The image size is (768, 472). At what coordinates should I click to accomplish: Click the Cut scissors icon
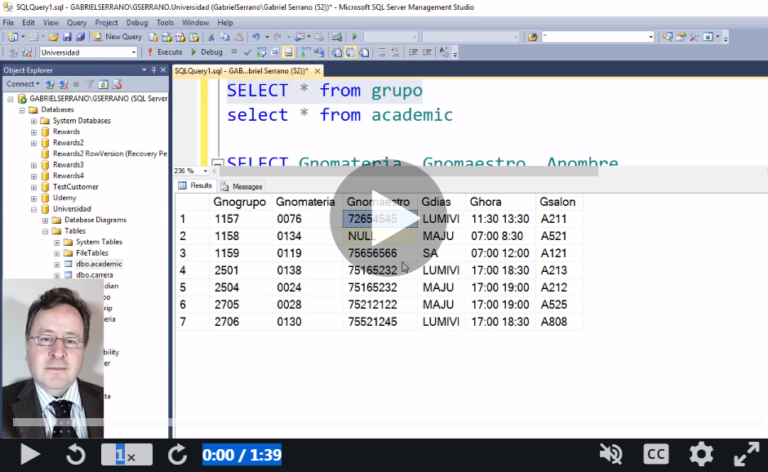[211, 37]
